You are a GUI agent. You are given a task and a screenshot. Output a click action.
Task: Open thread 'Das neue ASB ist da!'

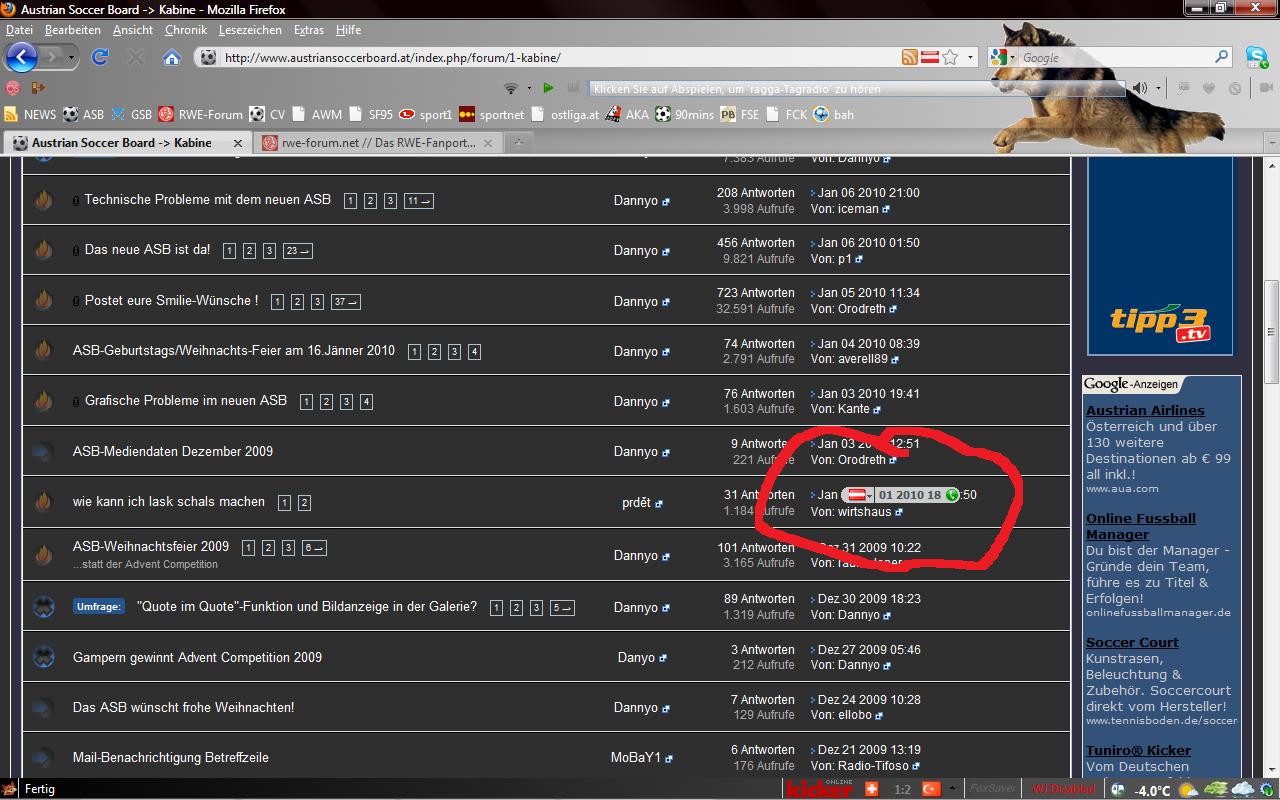[x=147, y=249]
